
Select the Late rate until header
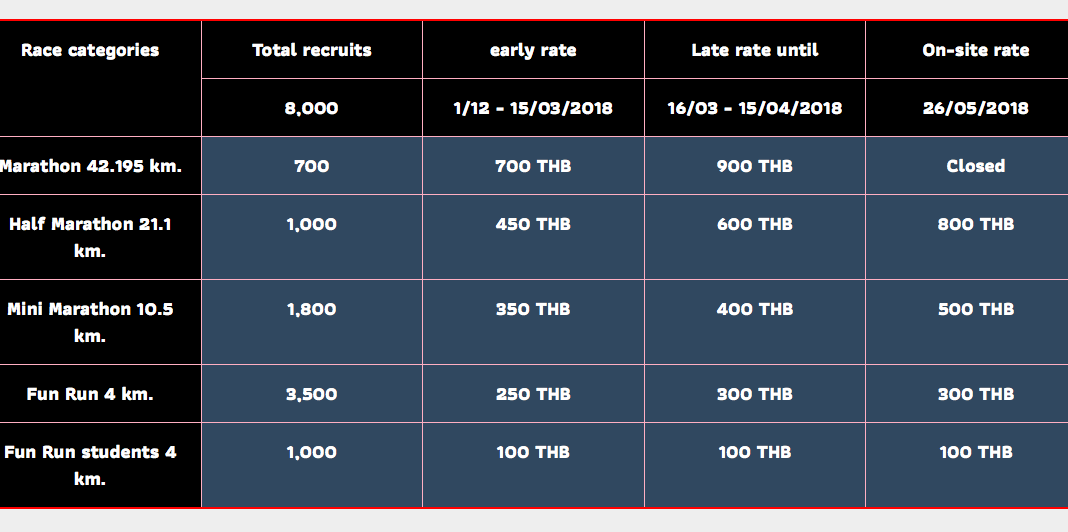(x=755, y=50)
